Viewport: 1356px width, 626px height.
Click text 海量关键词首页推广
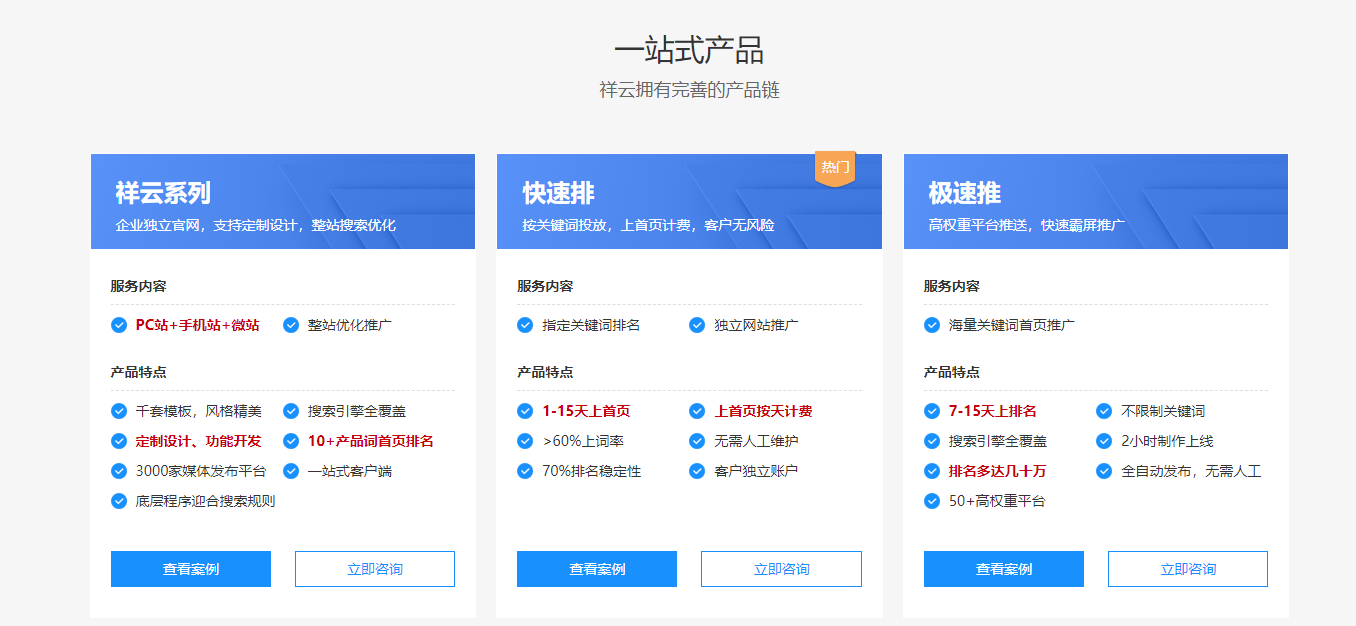pos(1012,325)
